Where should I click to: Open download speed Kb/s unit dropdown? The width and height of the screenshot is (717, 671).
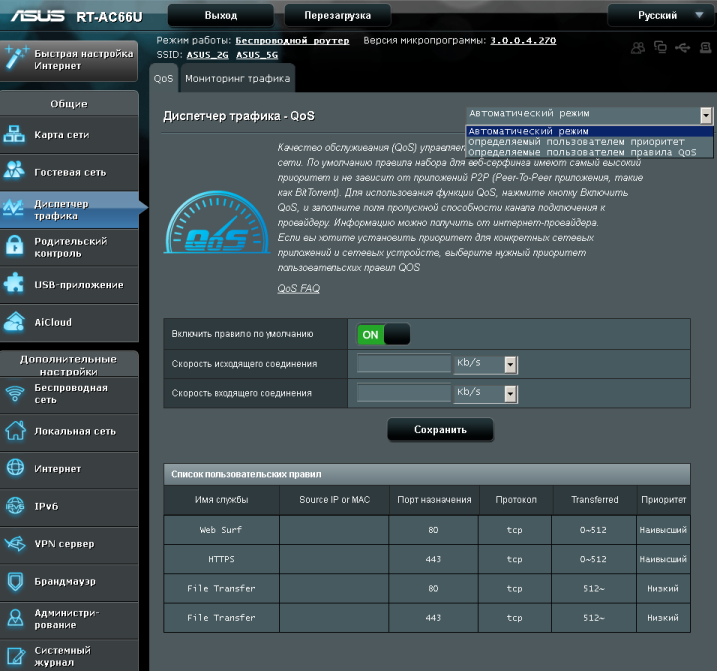pyautogui.click(x=486, y=394)
